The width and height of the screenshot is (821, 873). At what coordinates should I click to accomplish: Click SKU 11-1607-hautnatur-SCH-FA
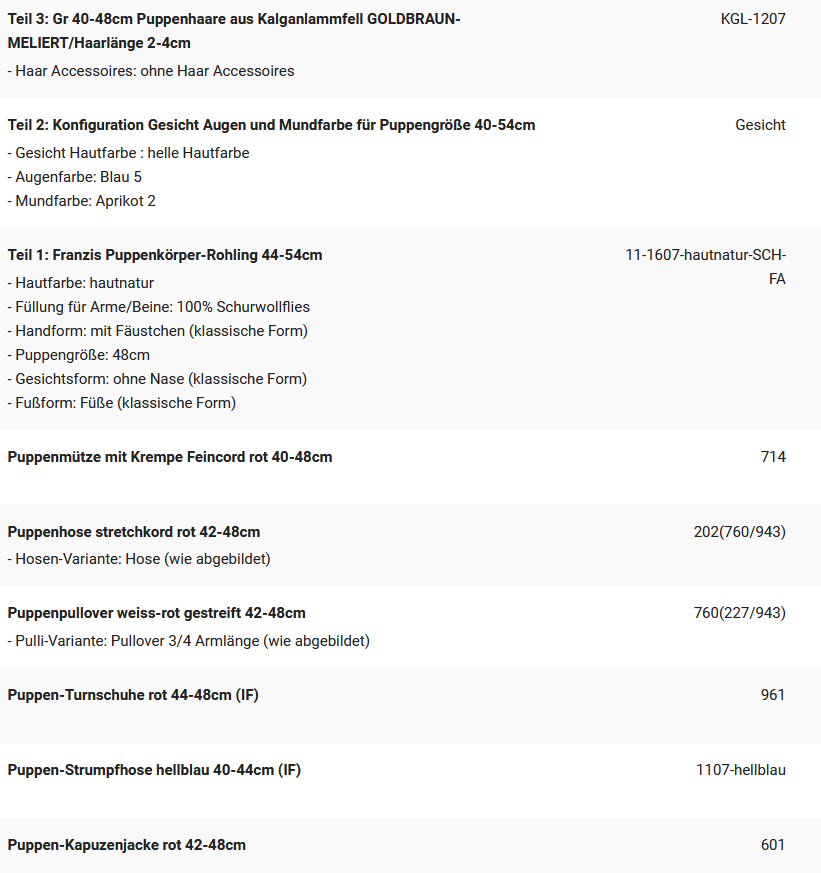coord(705,267)
